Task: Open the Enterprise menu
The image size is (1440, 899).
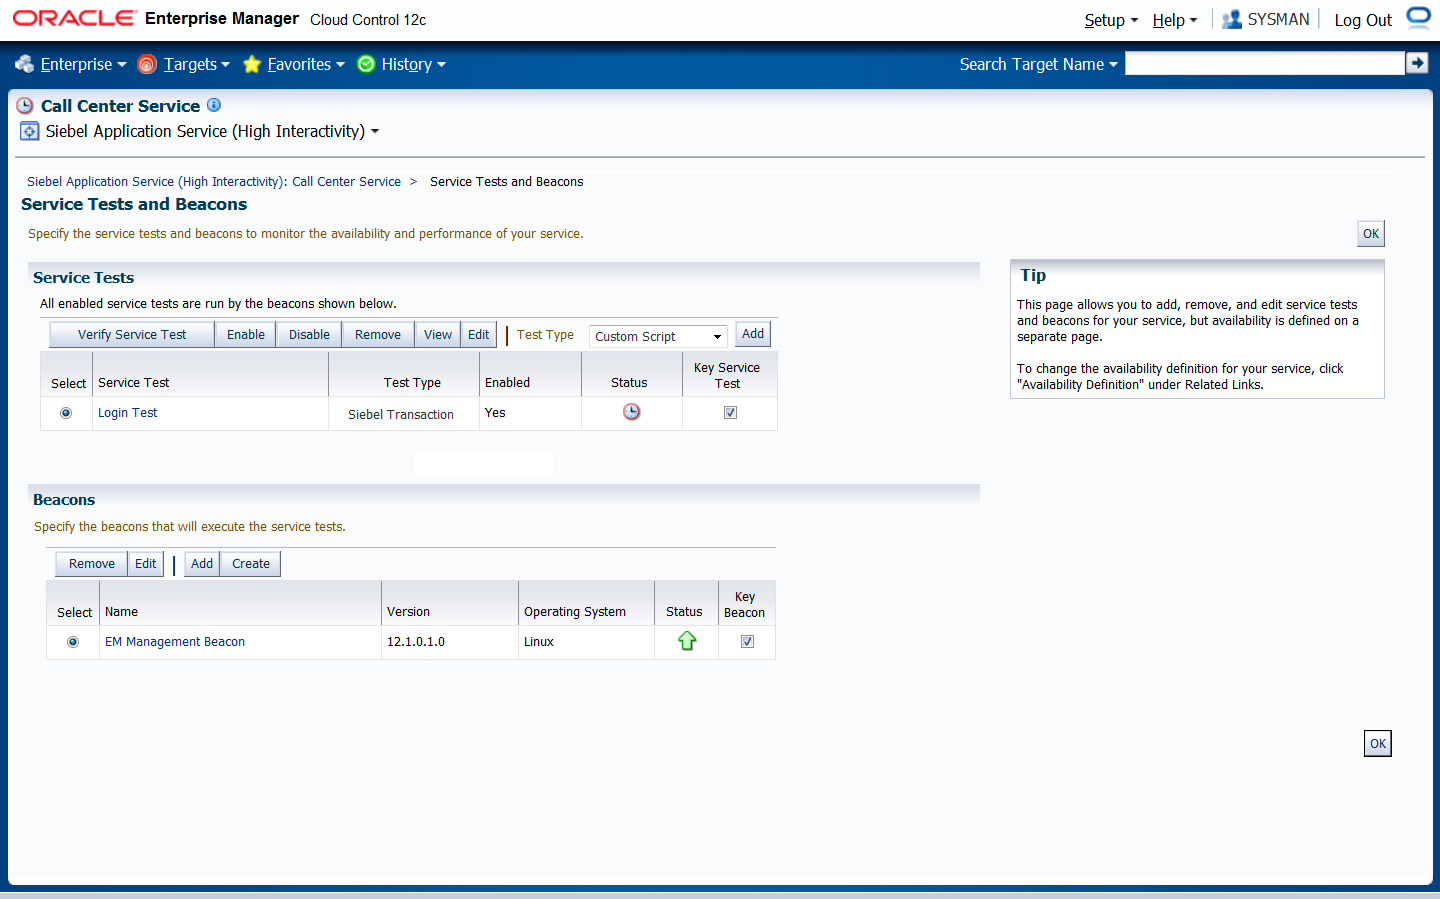Action: 83,64
